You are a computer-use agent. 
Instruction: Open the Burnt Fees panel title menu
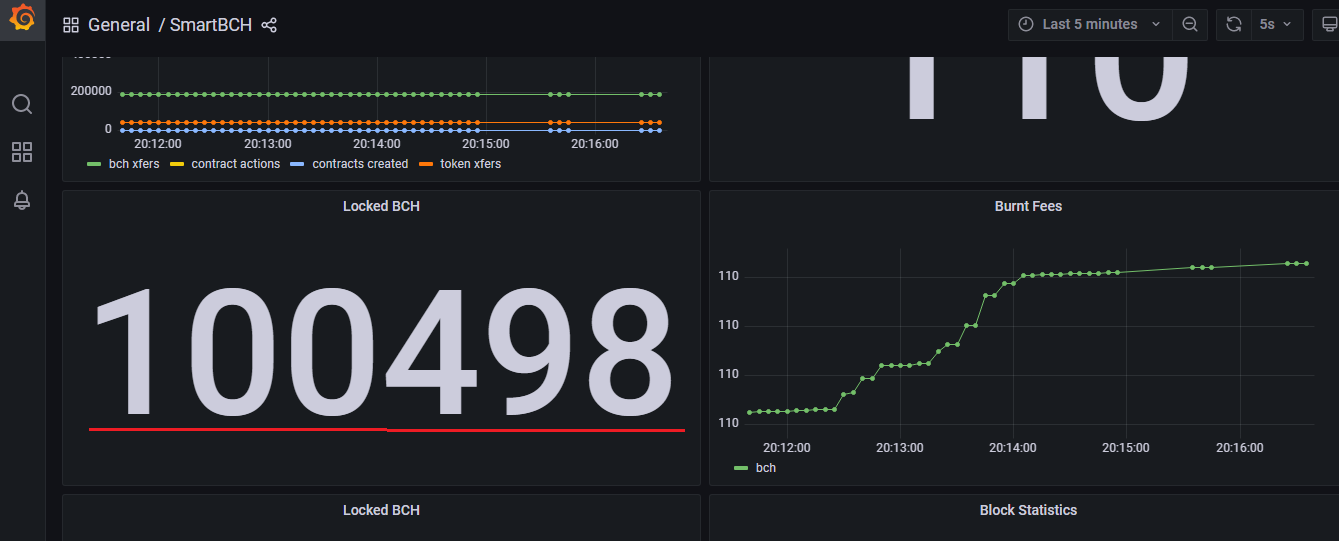(1028, 206)
